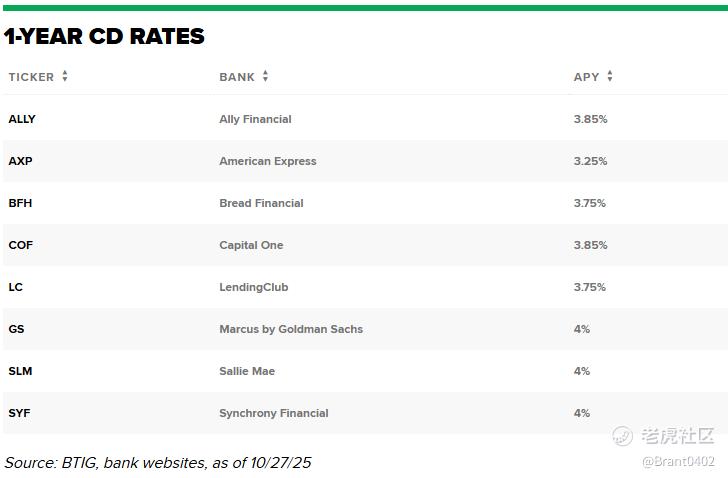Sort table by BANK header
The height and width of the screenshot is (478, 728).
tap(237, 77)
